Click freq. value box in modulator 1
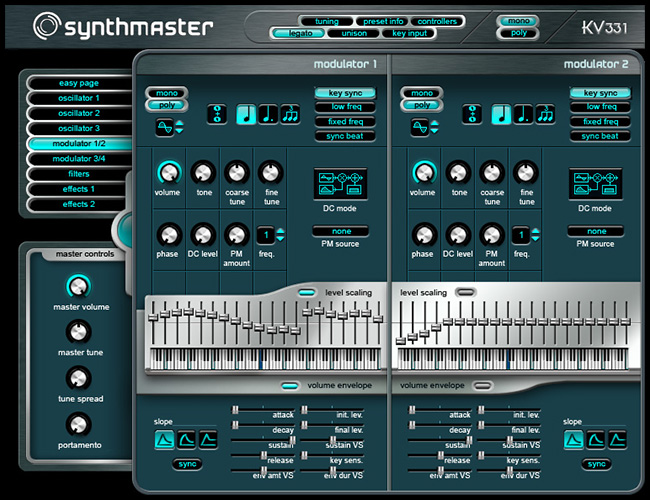650x500 pixels. pyautogui.click(x=266, y=235)
